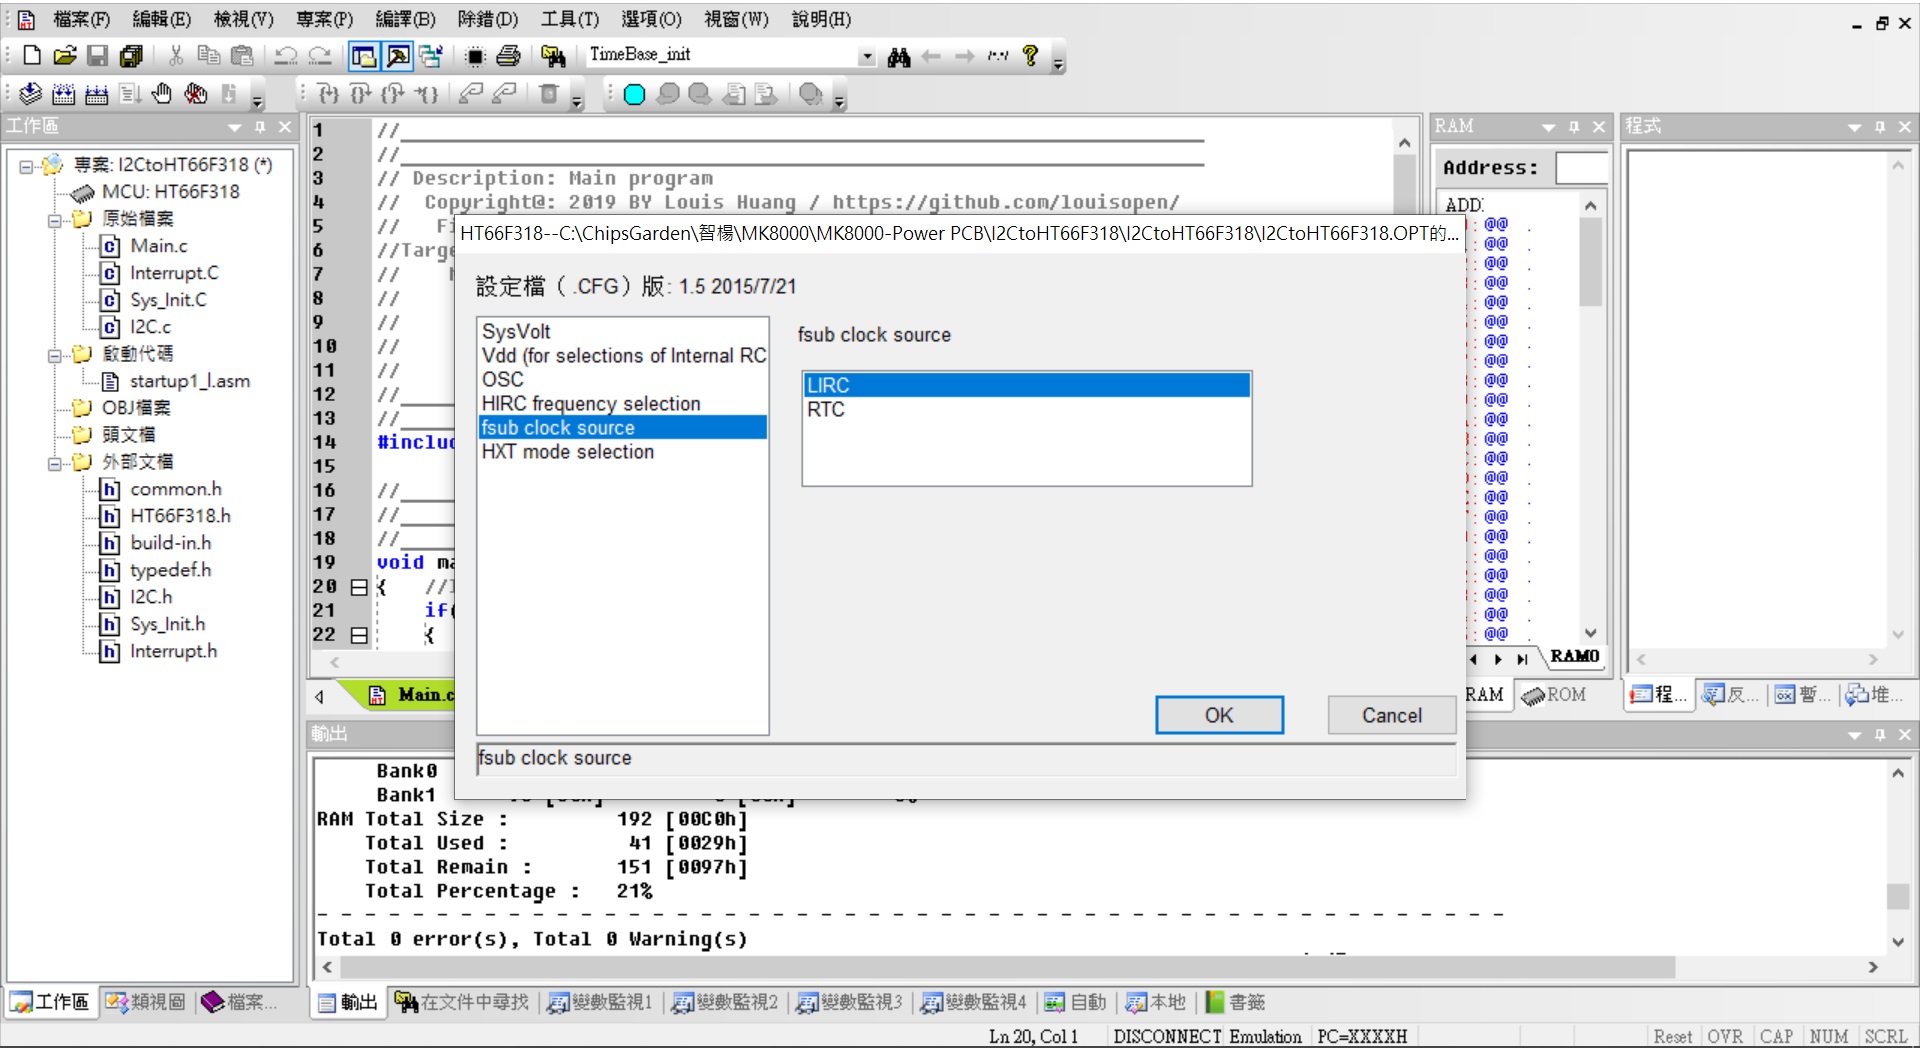This screenshot has width=1920, height=1048.
Task: Choose RTC as fsub clock source
Action: [1027, 409]
